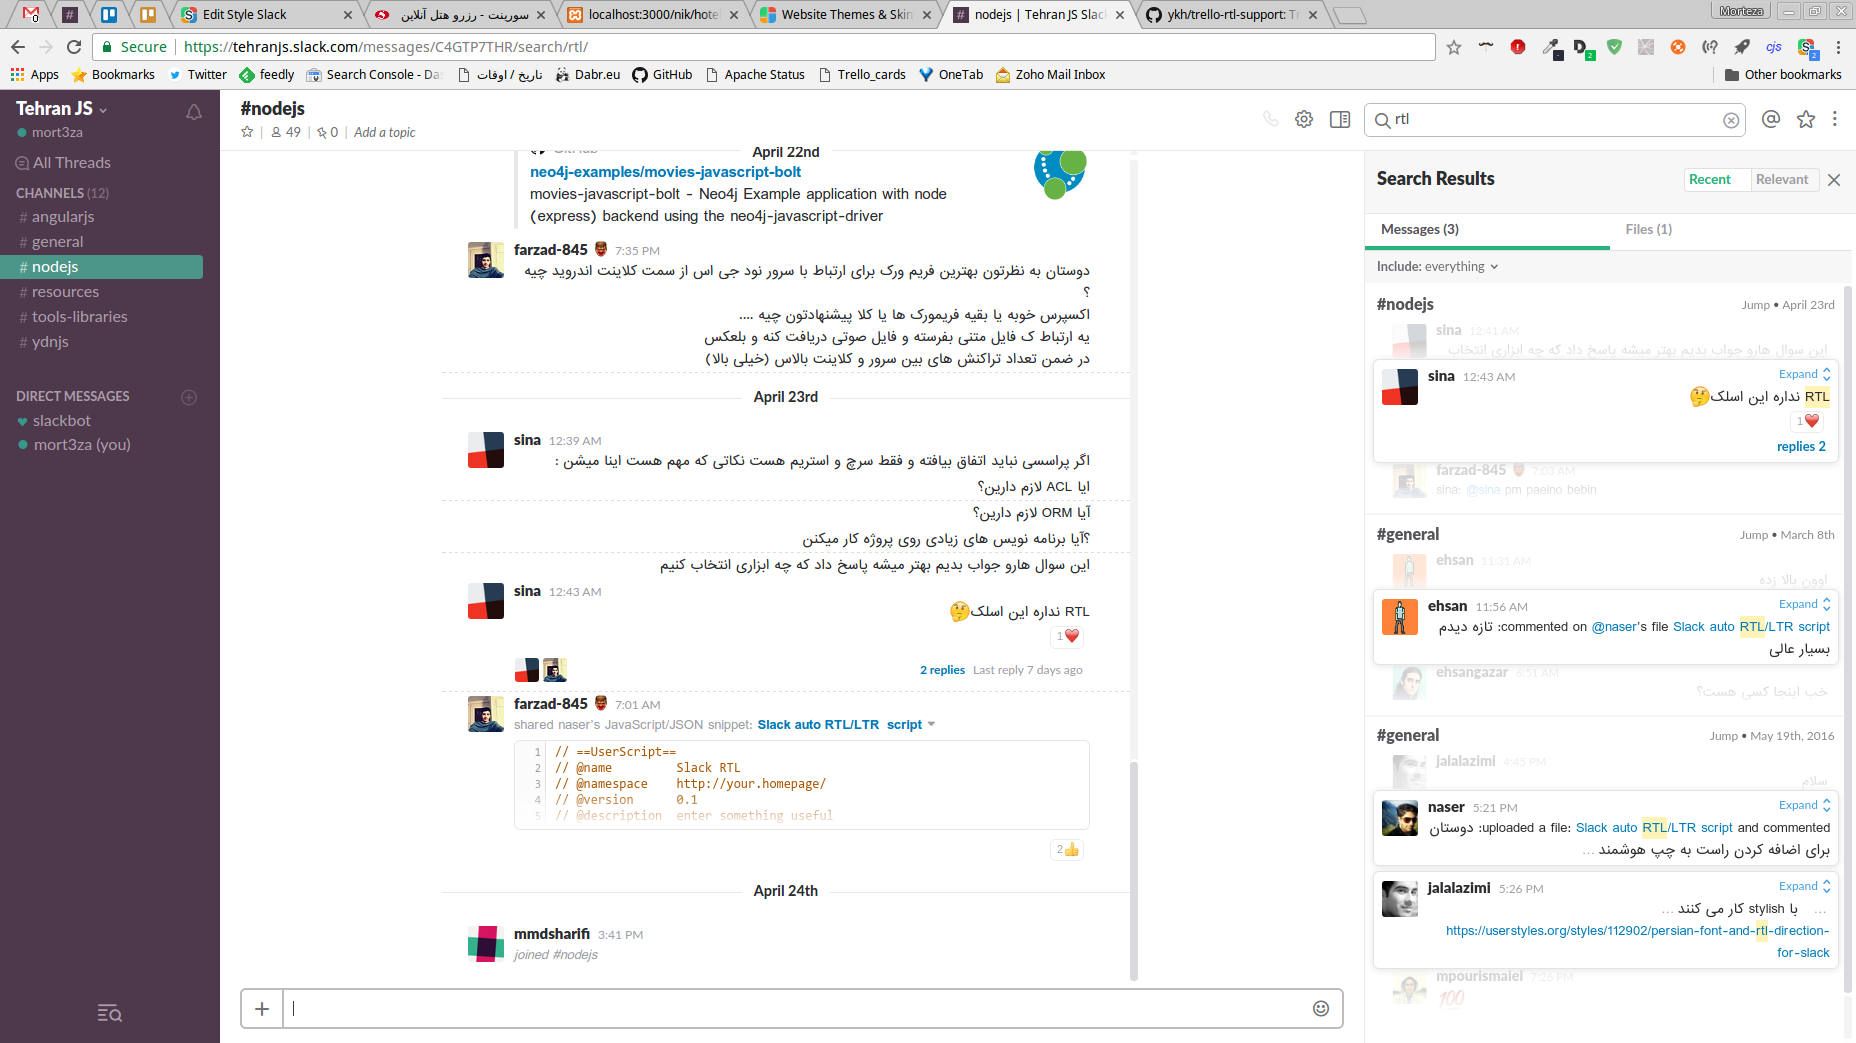1856x1043 pixels.
Task: Open mentions and reactions @ icon
Action: pos(1771,119)
